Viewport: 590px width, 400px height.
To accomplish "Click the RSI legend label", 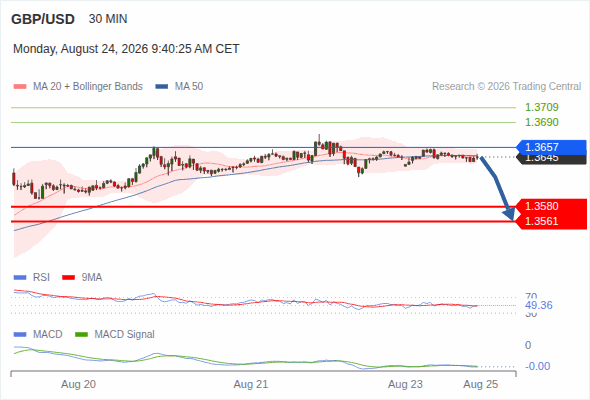I will [41, 278].
